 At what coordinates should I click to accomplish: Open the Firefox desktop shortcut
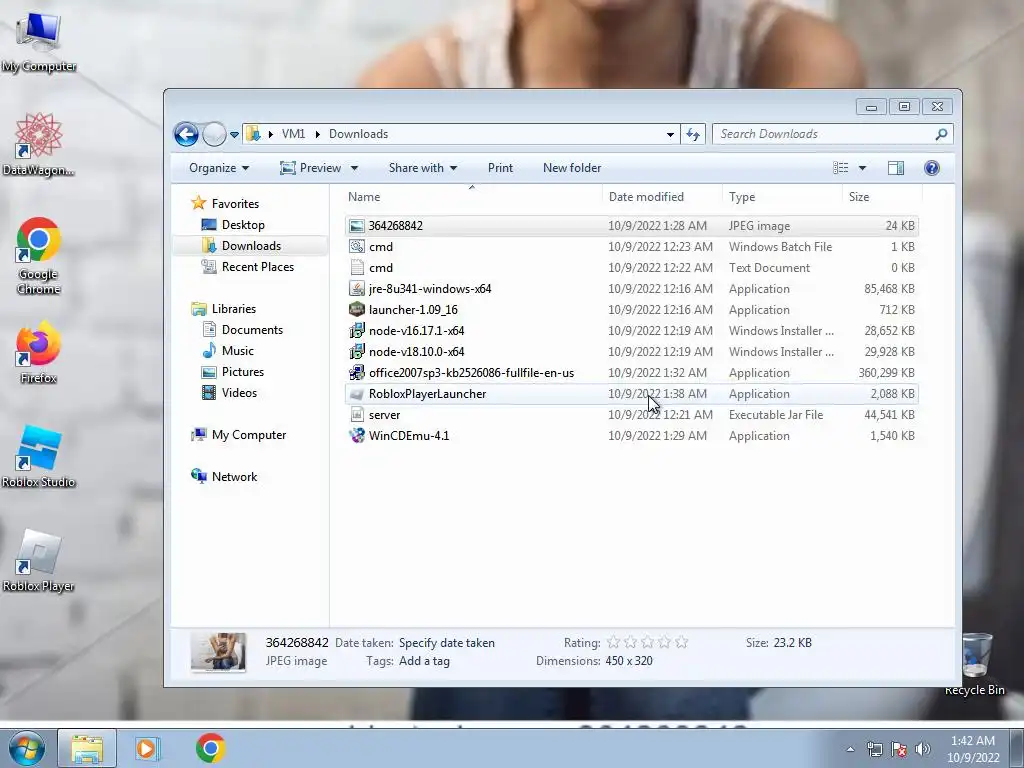(39, 352)
